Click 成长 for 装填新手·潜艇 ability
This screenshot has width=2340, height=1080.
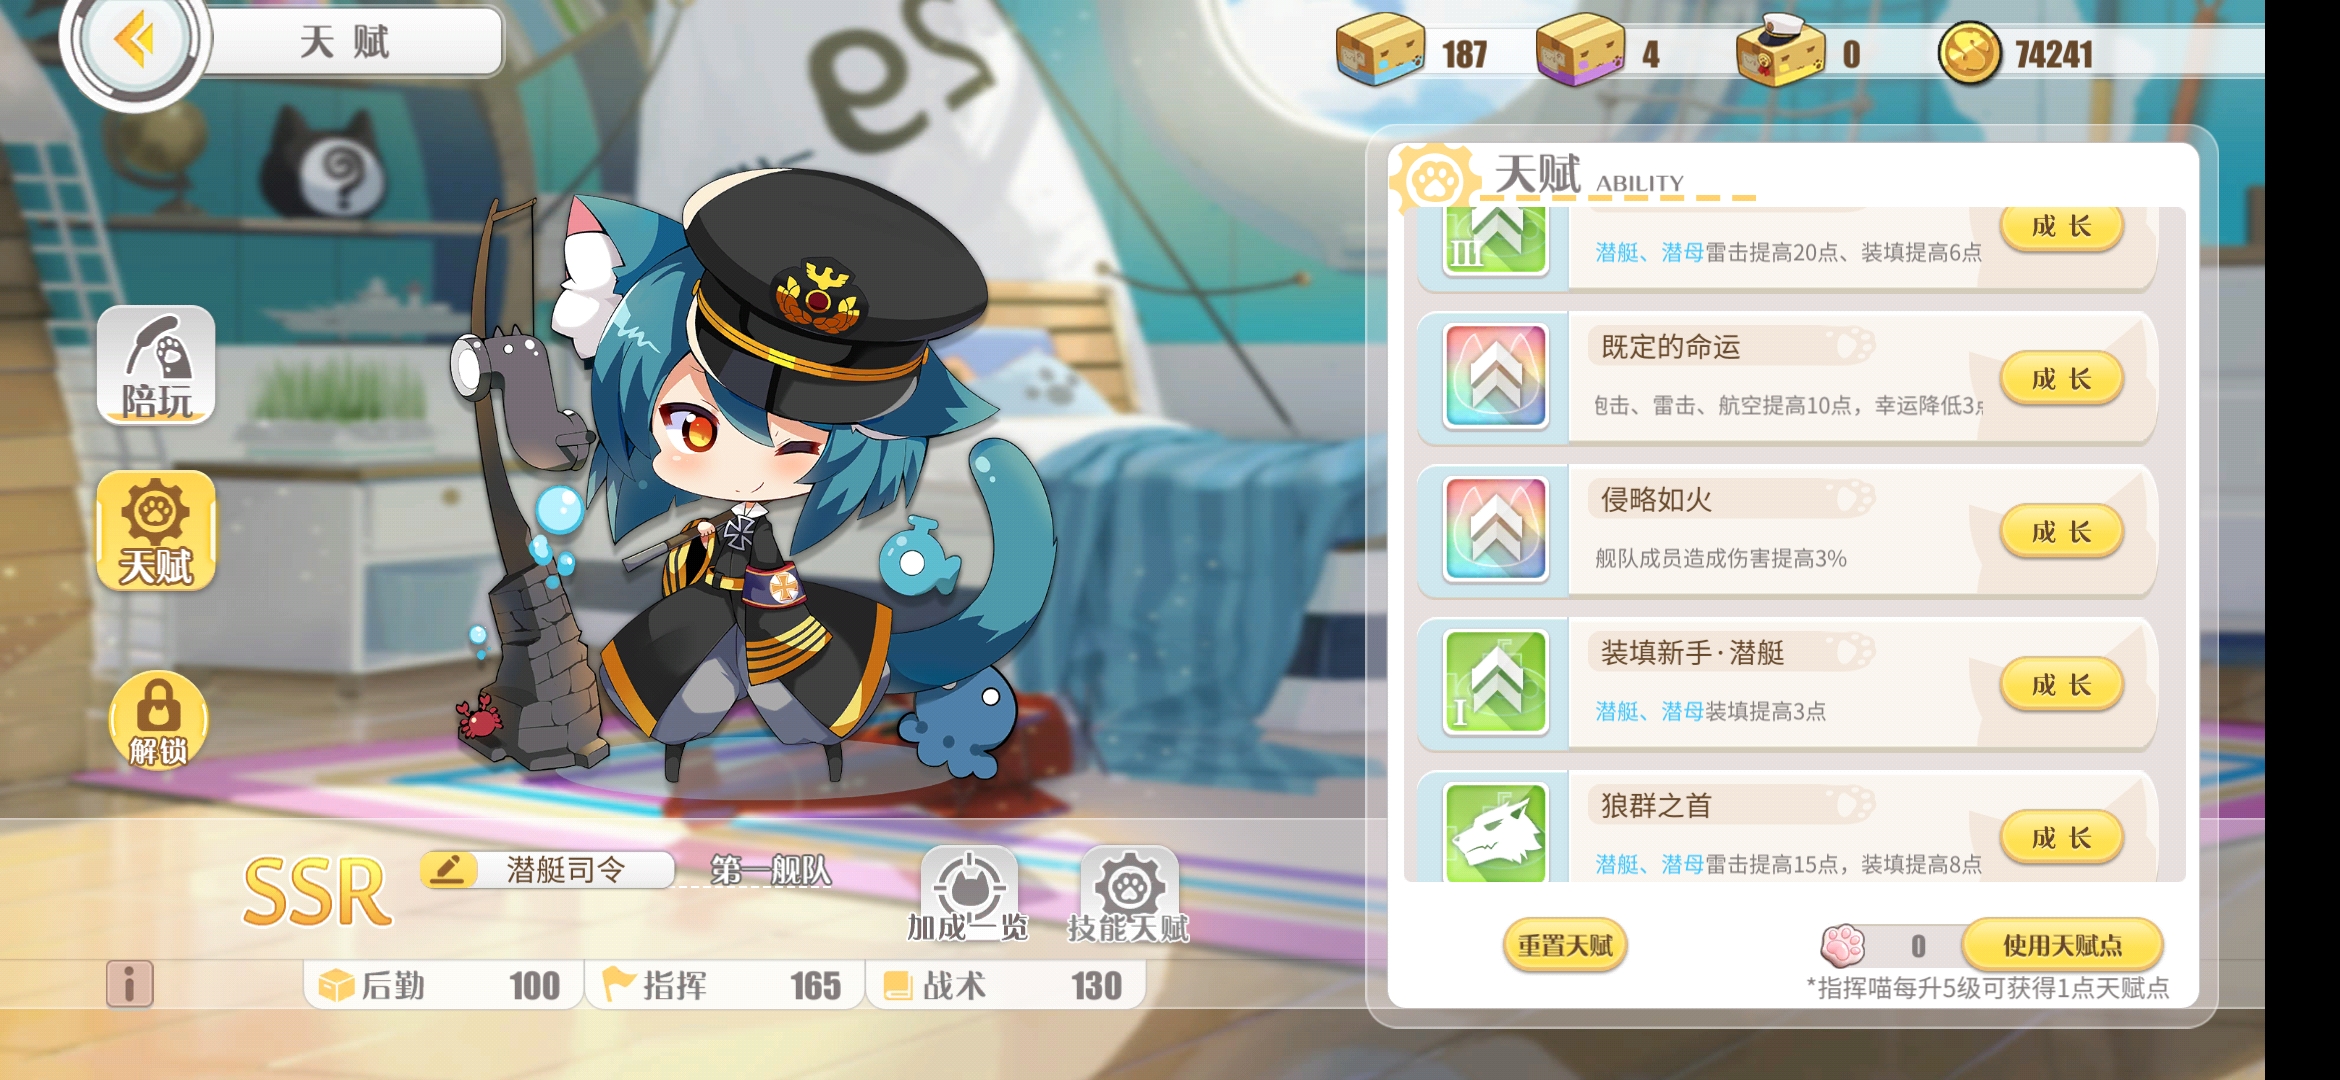pos(2061,685)
